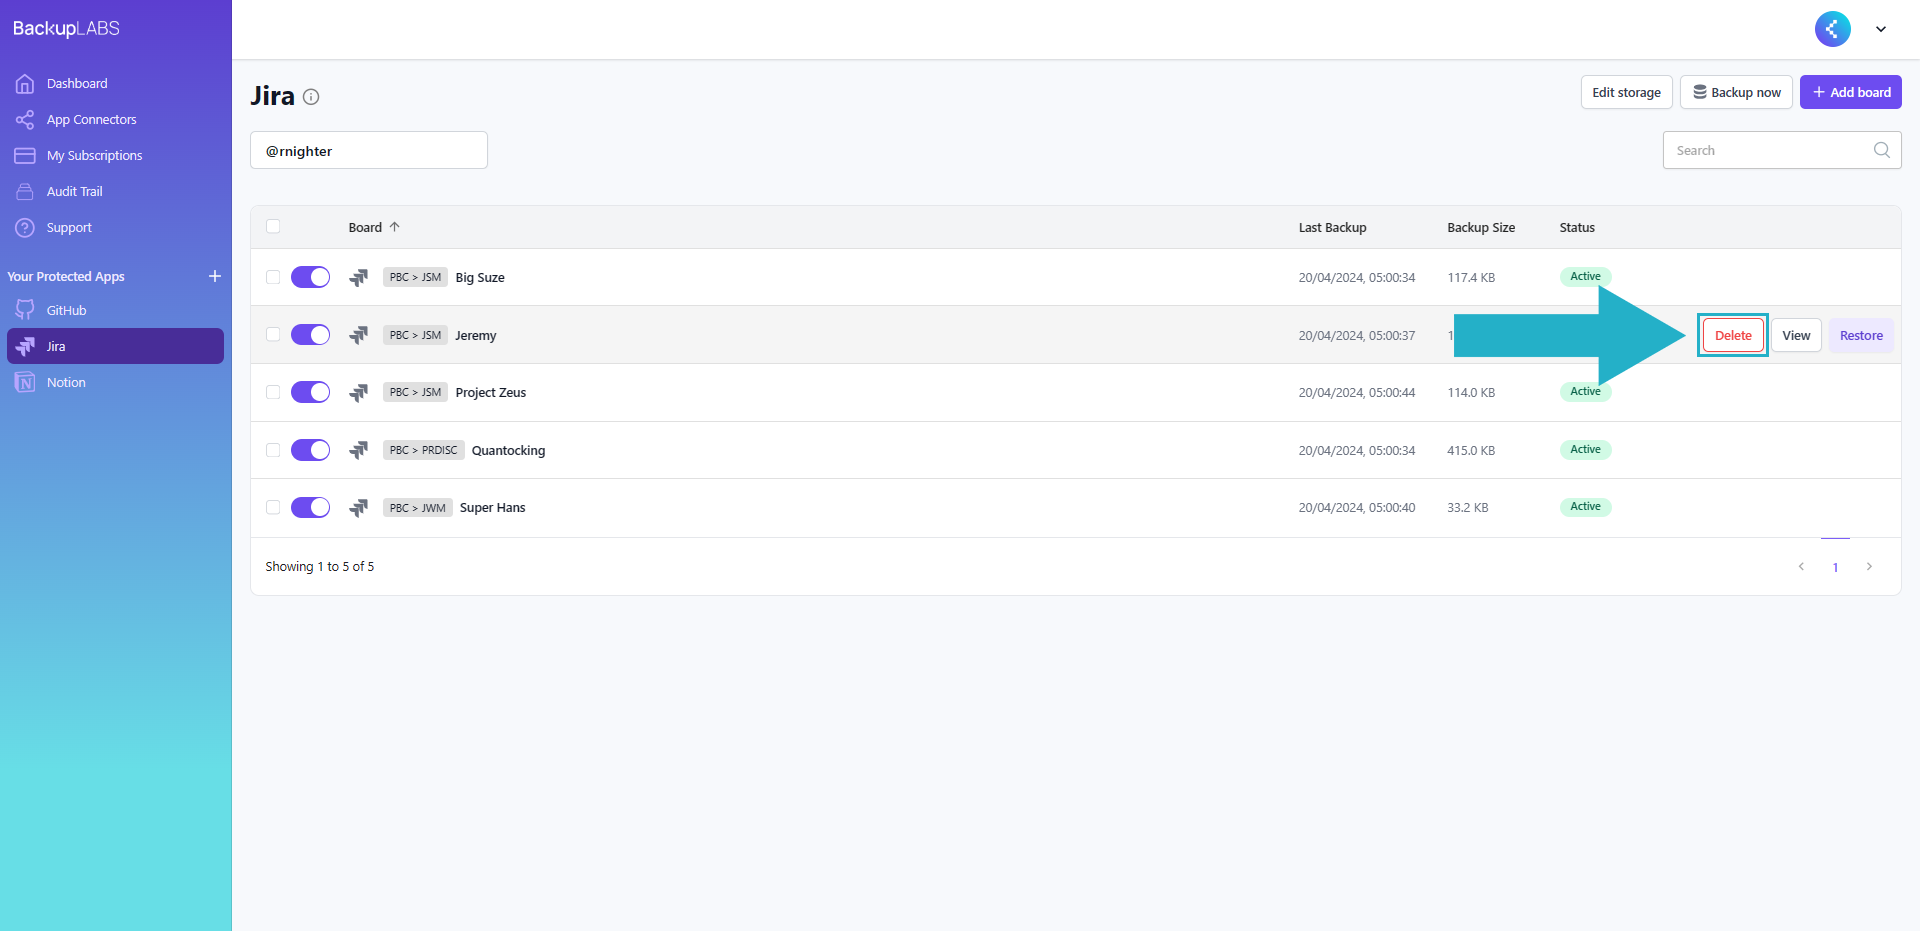Click the Project Zeus board name
1920x931 pixels.
[x=491, y=393]
